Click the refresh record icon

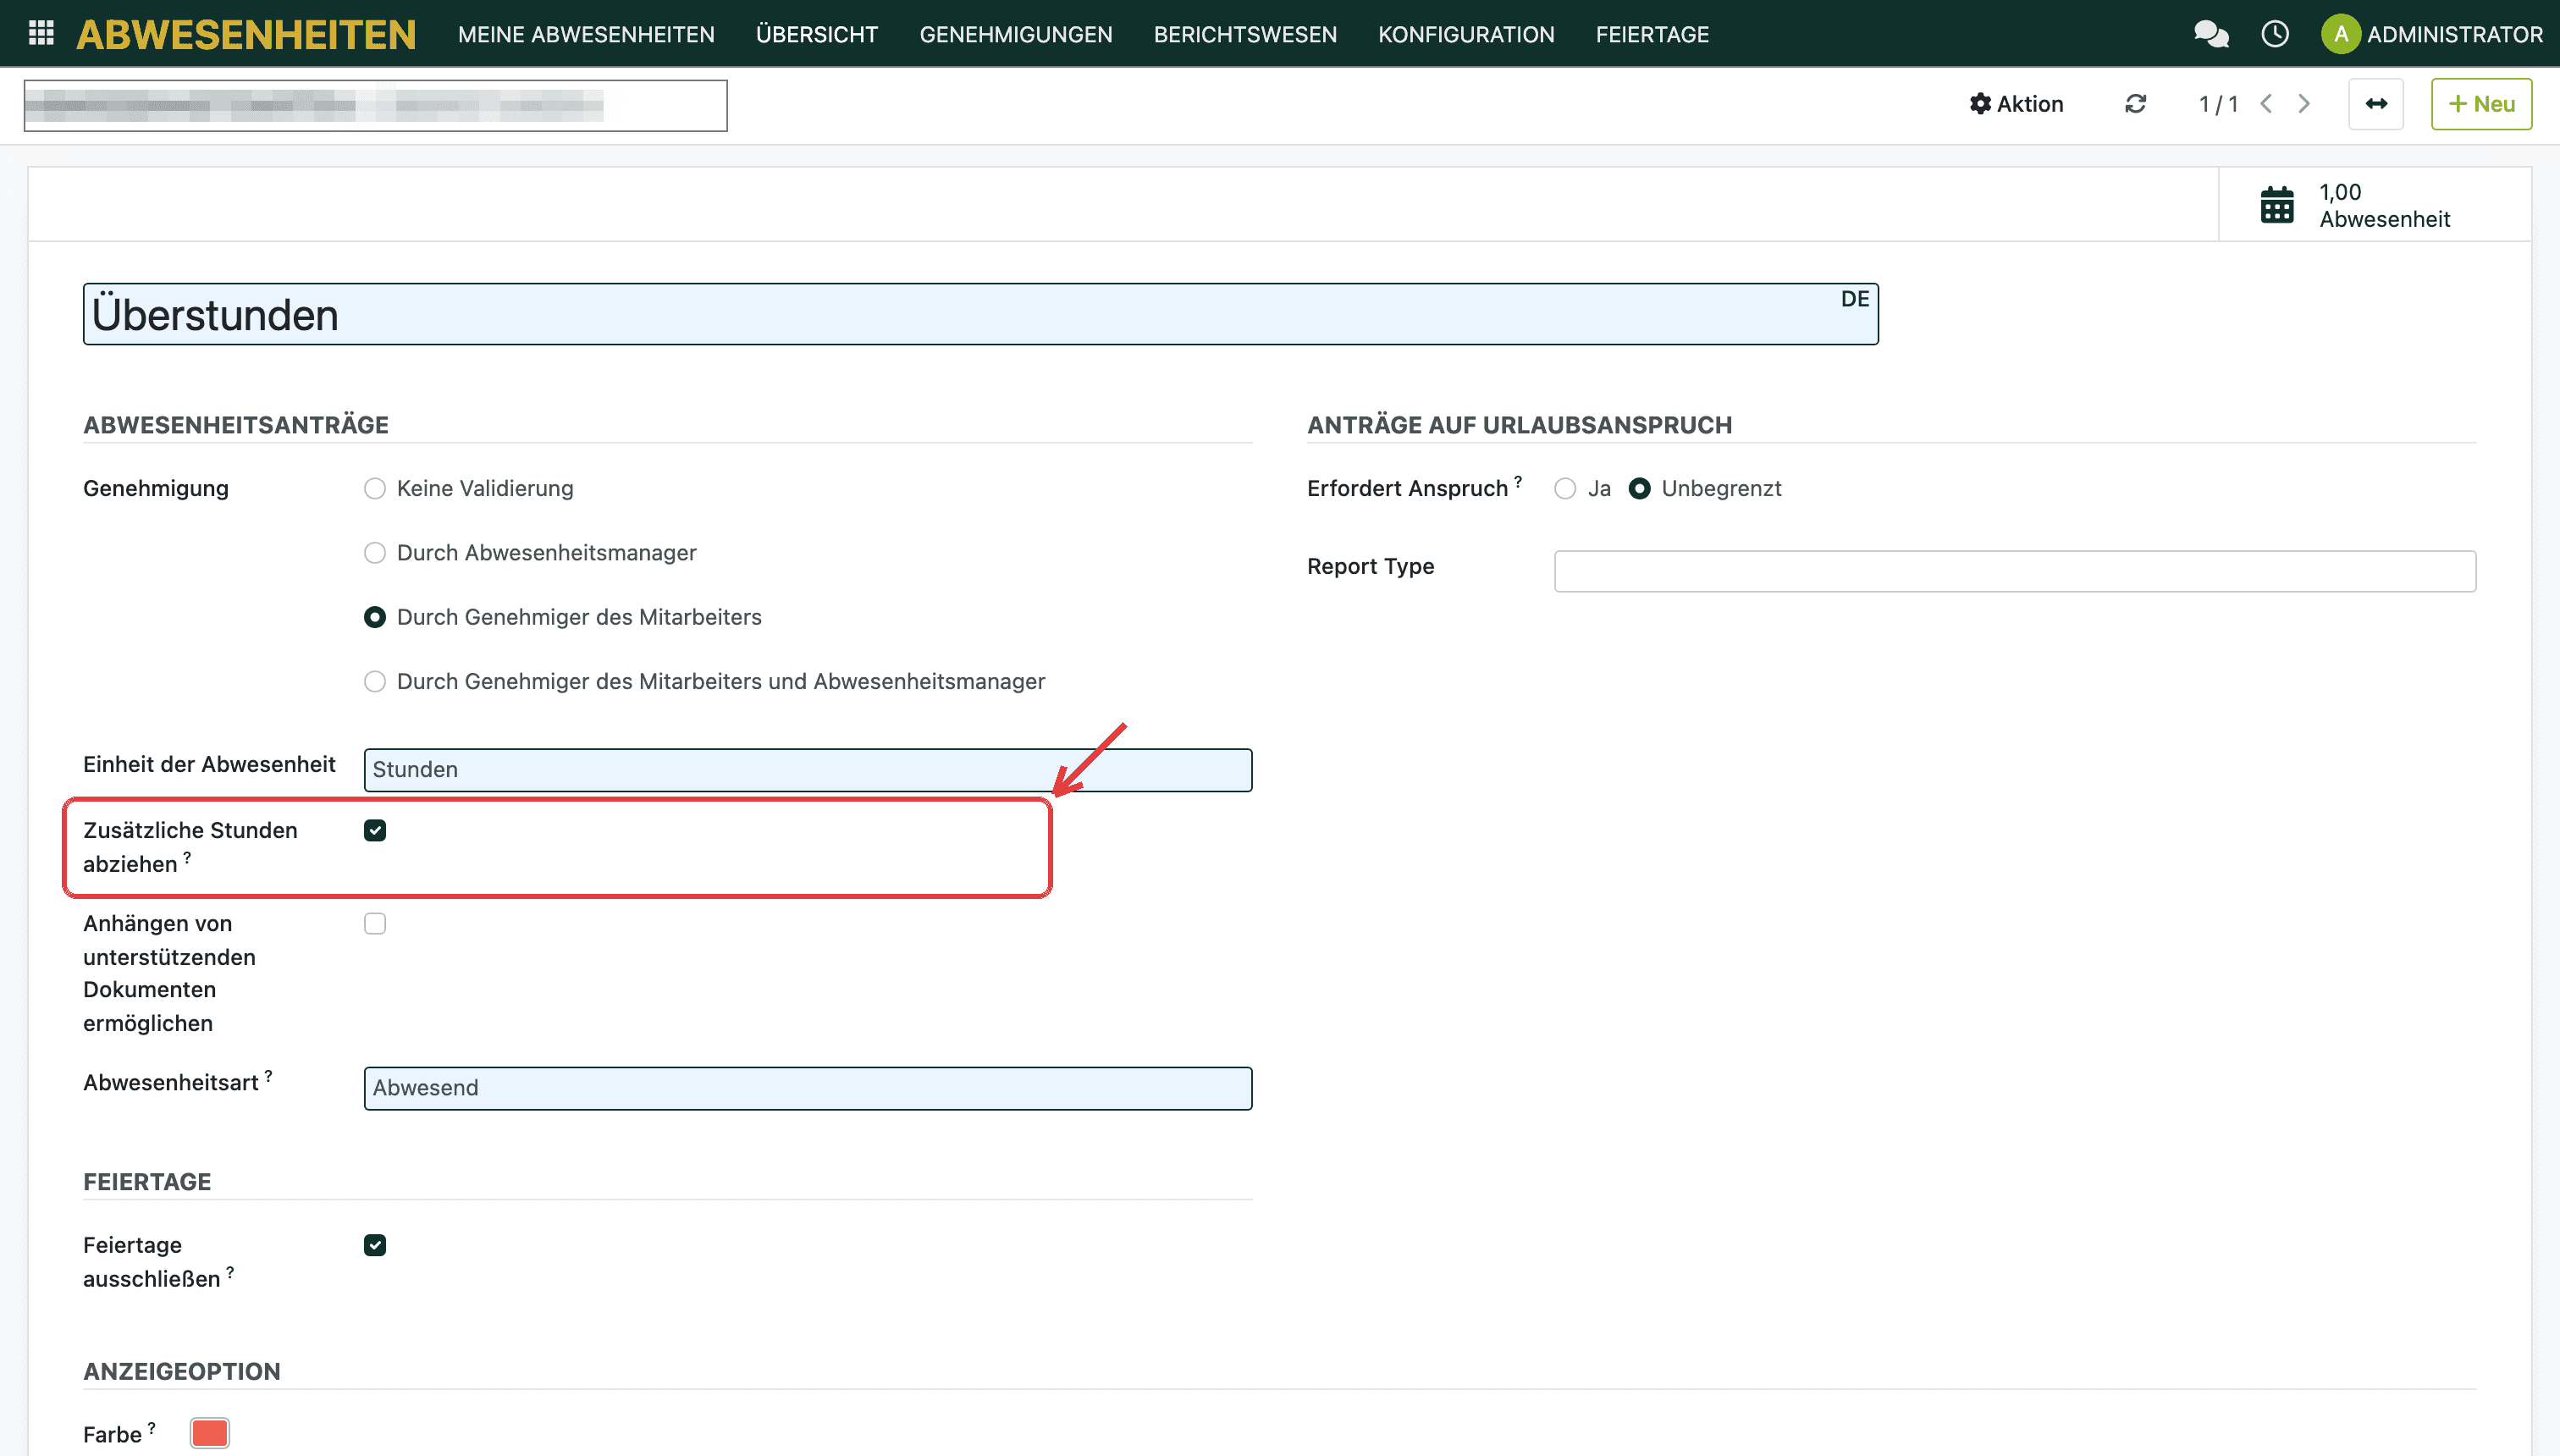[2136, 104]
